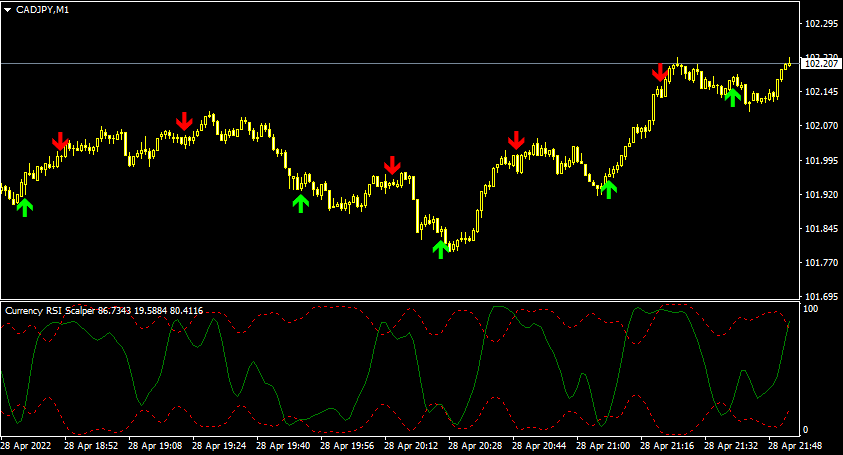Click the 101.695 price axis label
Image resolution: width=843 pixels, height=455 pixels.
pos(821,297)
